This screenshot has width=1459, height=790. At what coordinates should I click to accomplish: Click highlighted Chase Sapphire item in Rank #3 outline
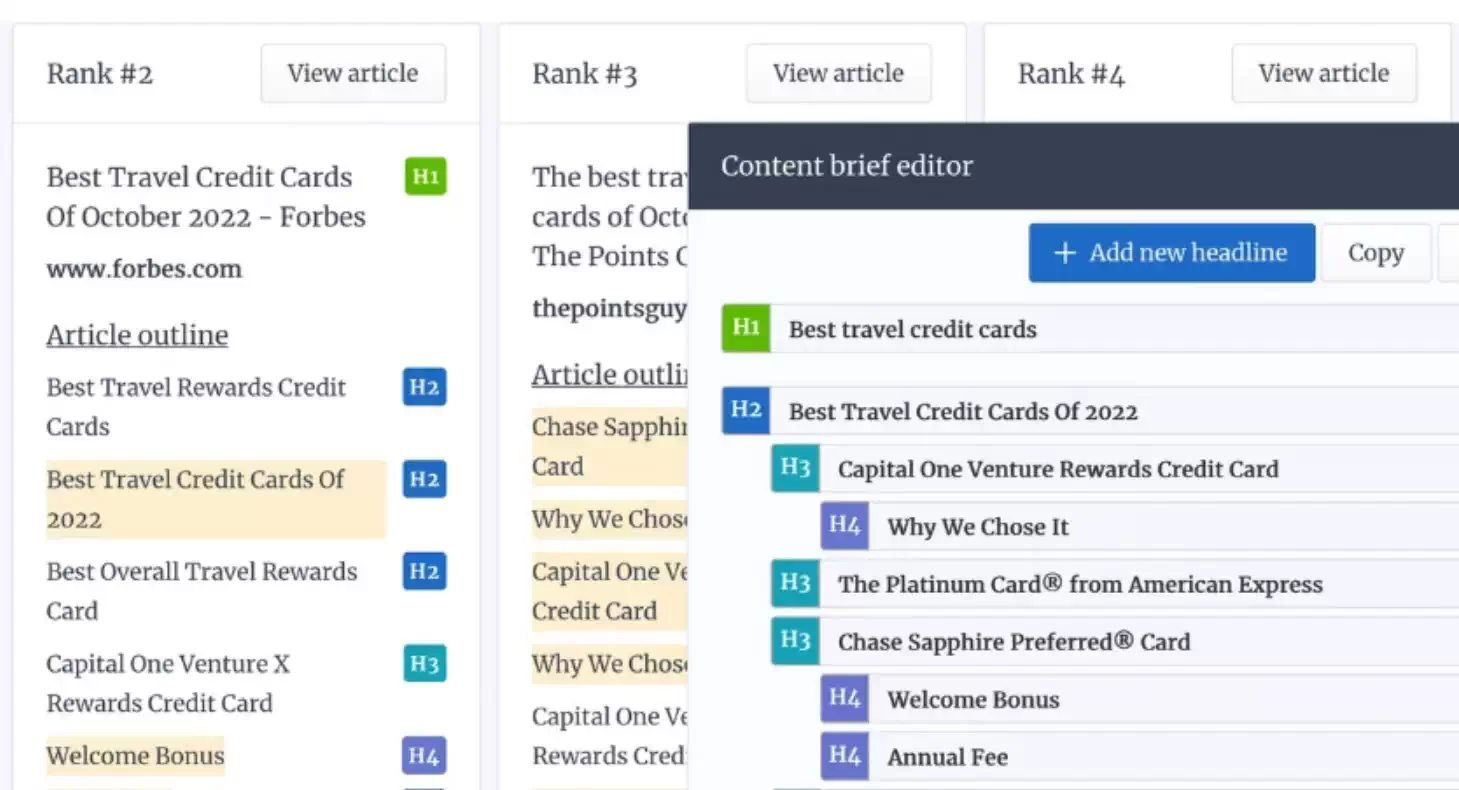[x=610, y=446]
